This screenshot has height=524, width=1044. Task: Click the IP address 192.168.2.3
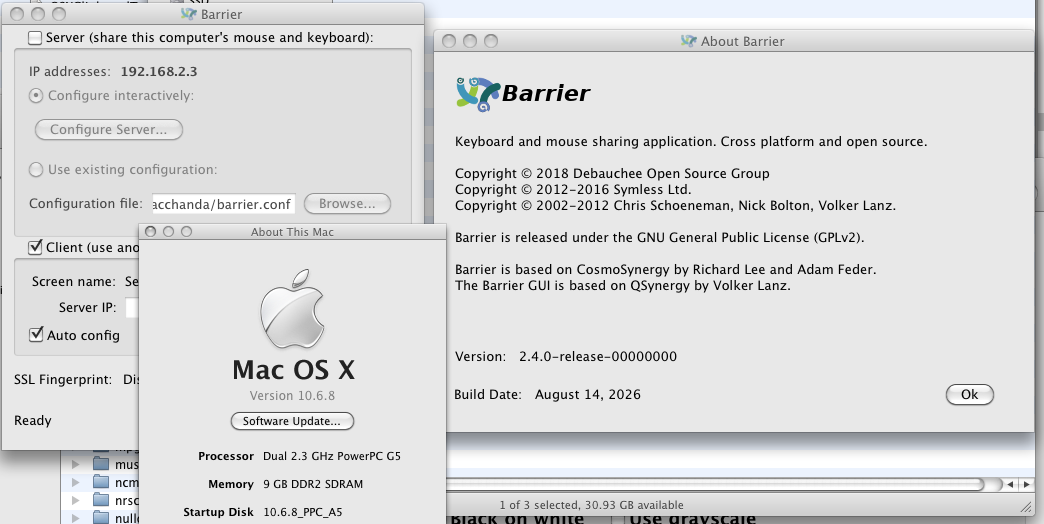(x=158, y=71)
